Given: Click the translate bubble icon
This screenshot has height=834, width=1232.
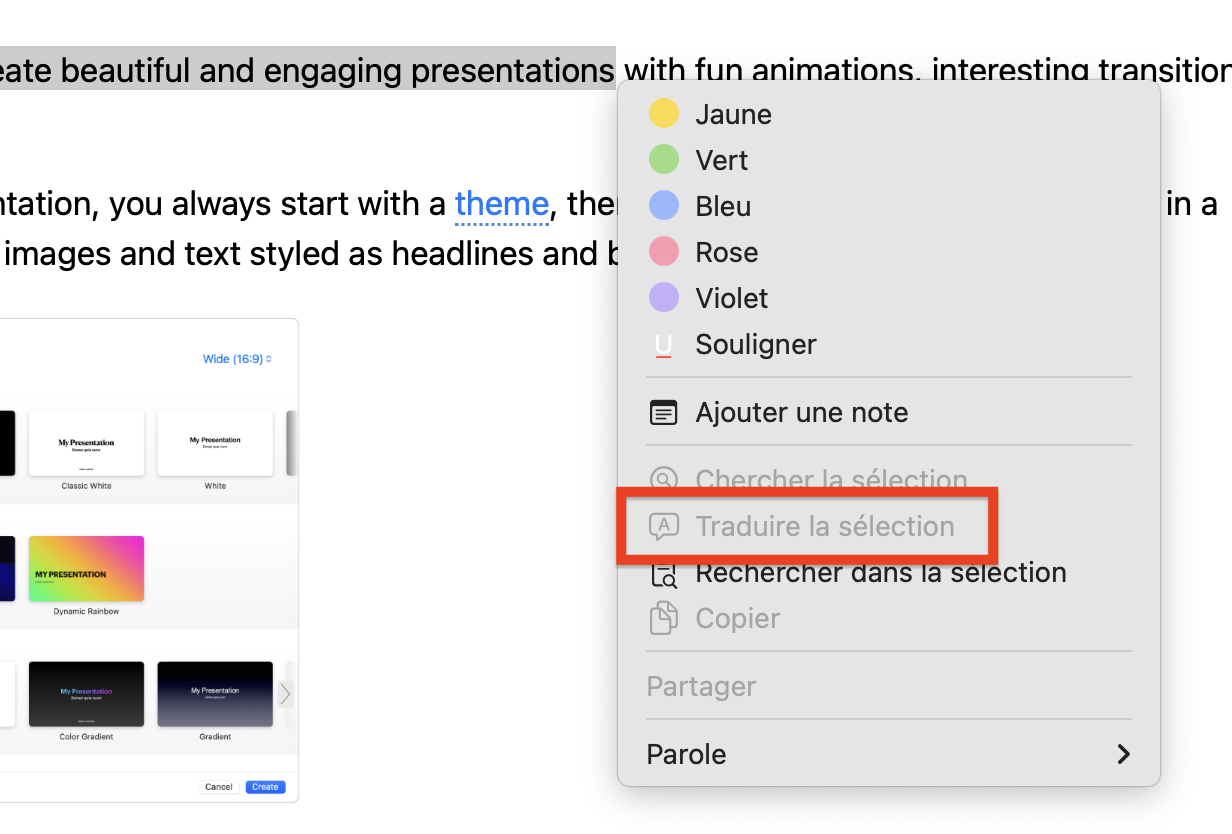Looking at the screenshot, I should (664, 526).
